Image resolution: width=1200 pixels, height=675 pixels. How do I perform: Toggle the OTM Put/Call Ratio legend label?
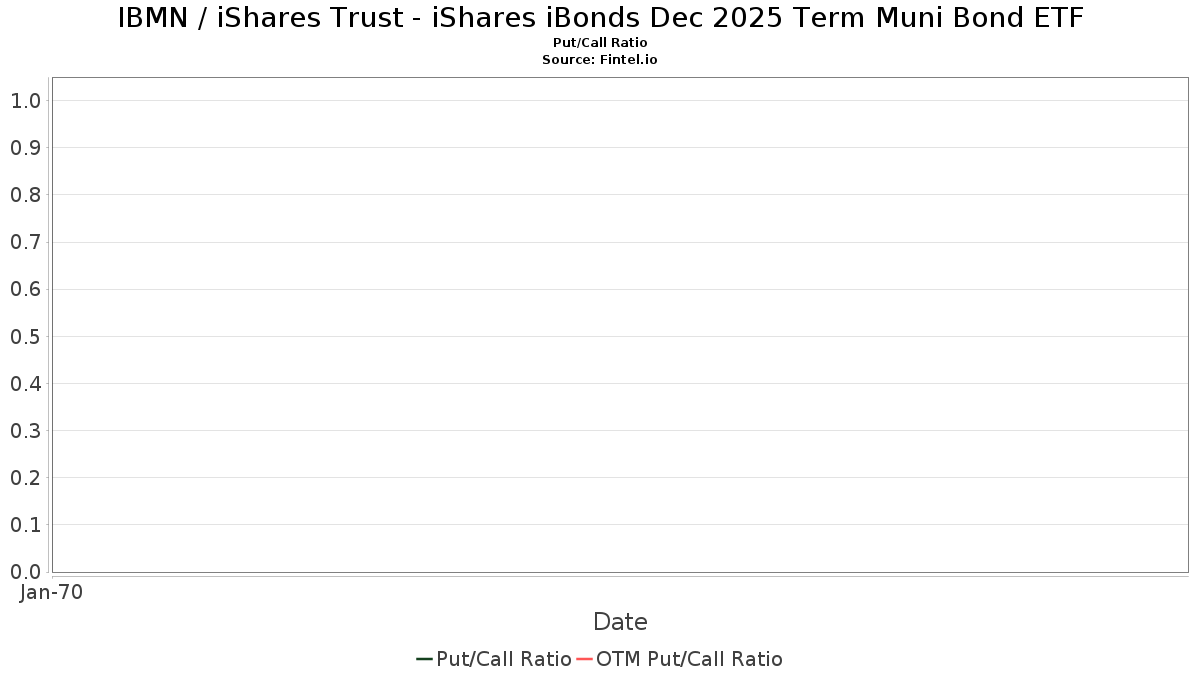pyautogui.click(x=689, y=659)
